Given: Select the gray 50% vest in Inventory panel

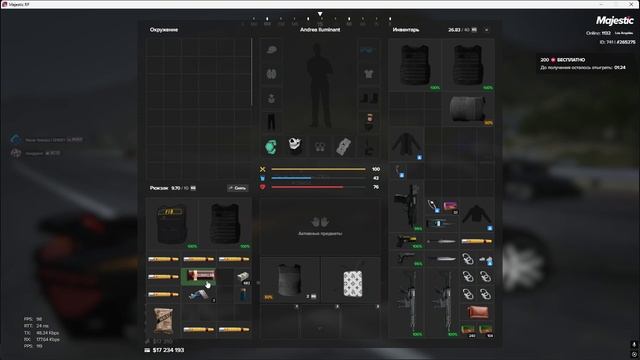Looking at the screenshot, I should (x=468, y=109).
